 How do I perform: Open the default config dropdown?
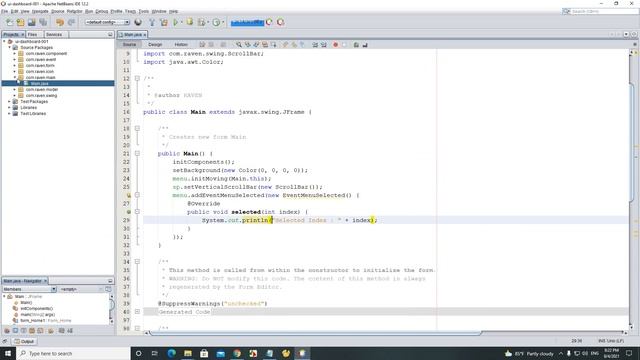point(107,22)
